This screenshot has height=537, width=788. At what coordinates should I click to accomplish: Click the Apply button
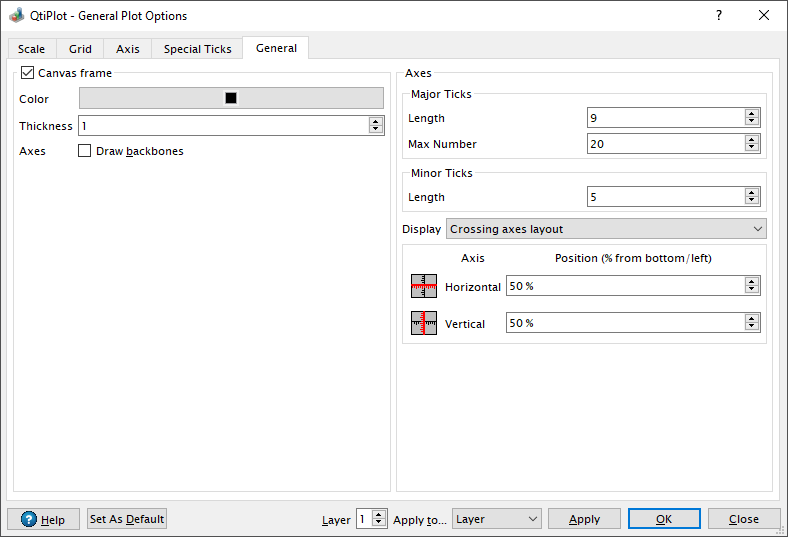(584, 519)
